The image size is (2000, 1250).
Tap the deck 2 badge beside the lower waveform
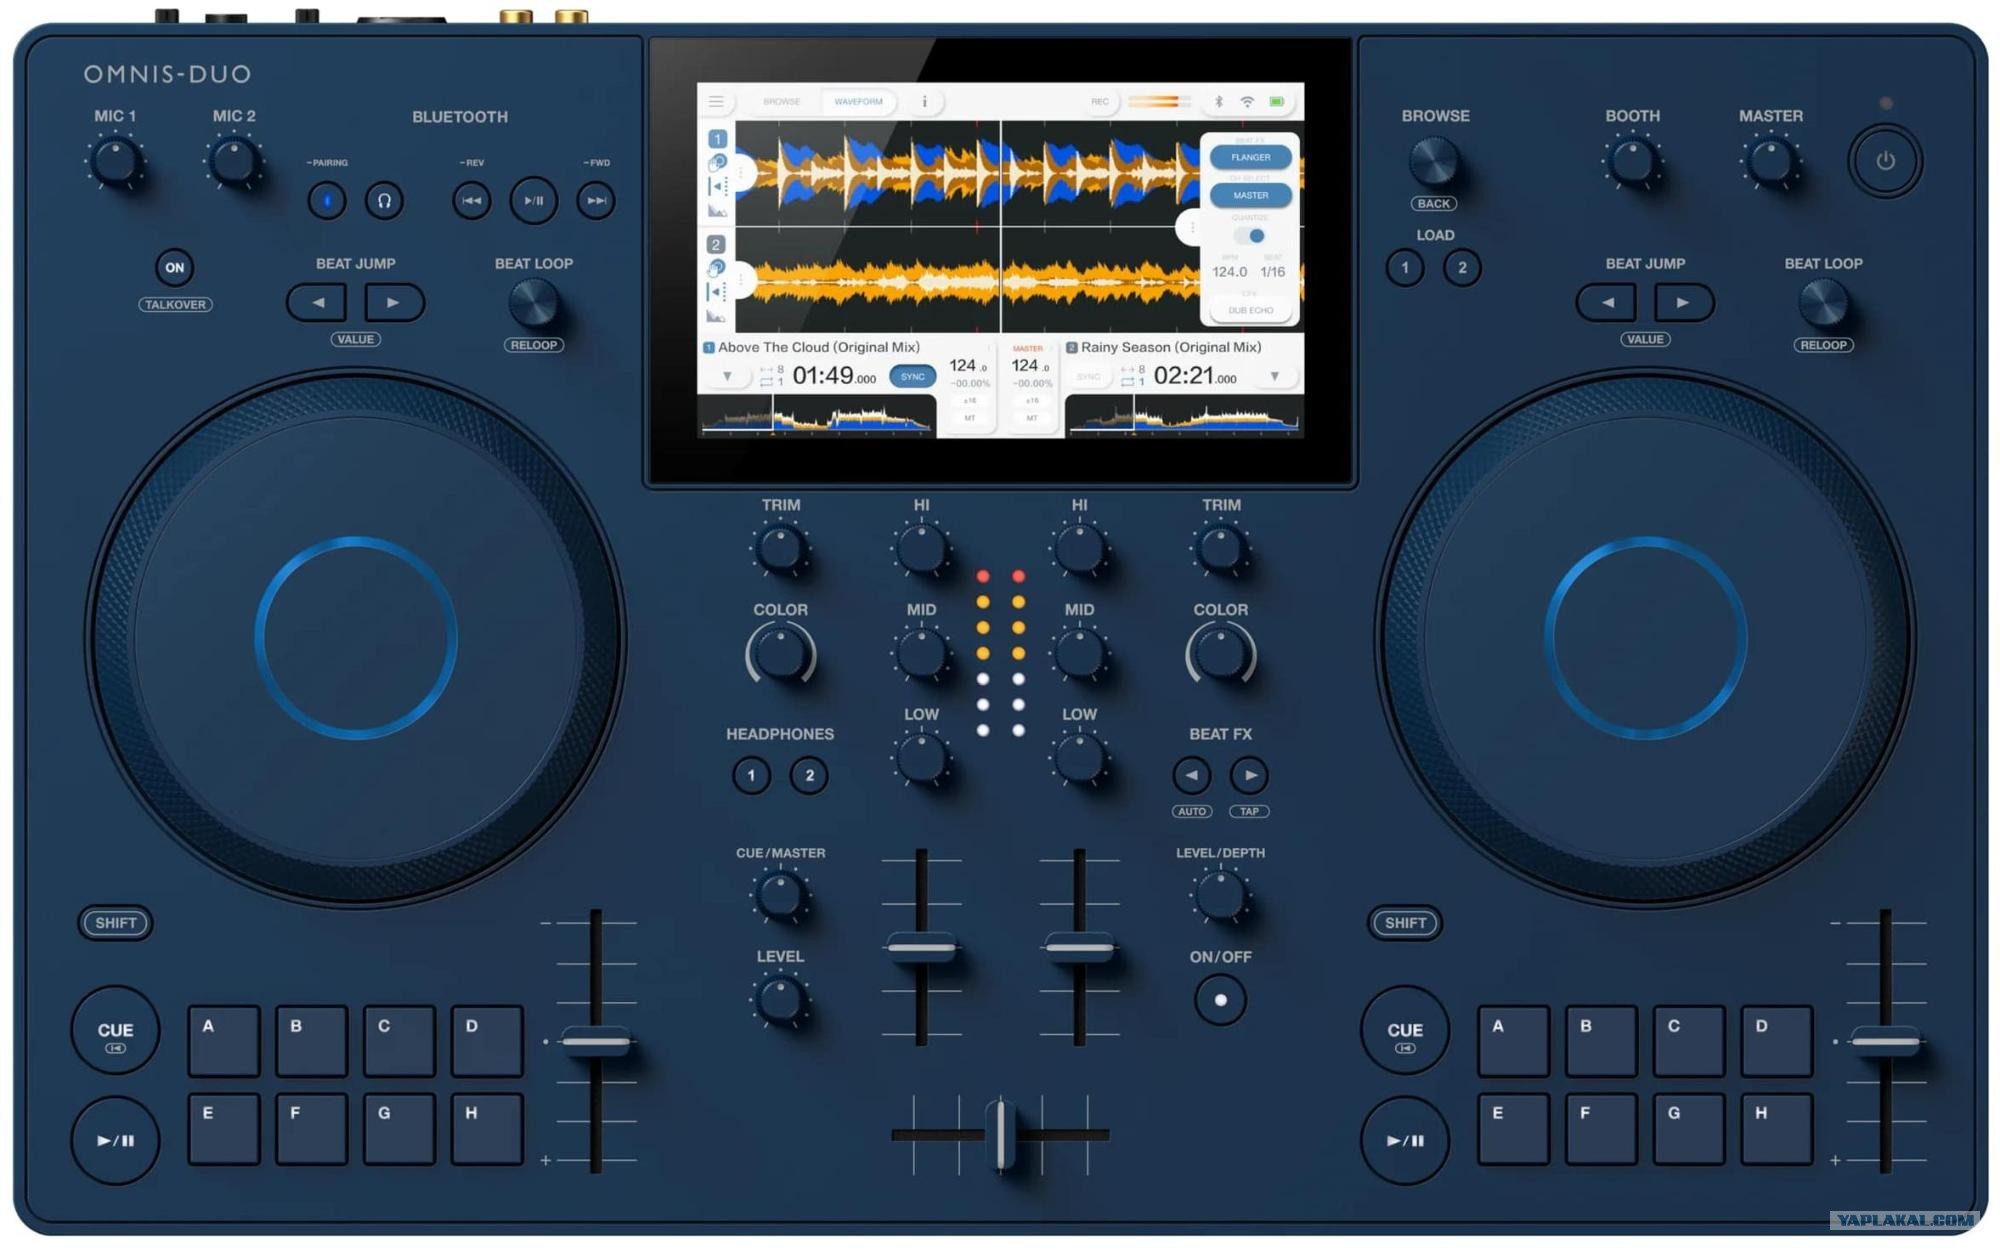point(716,244)
